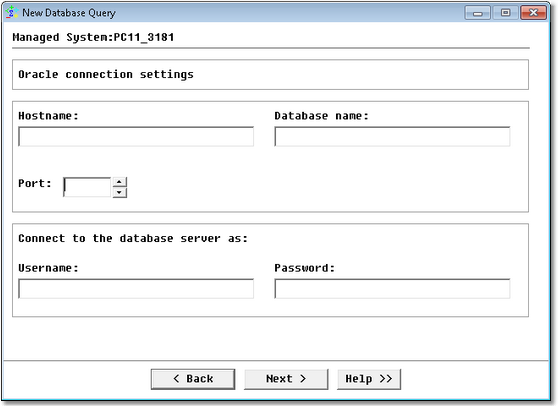
Task: Click the 'Password:' label
Action: 305,268
